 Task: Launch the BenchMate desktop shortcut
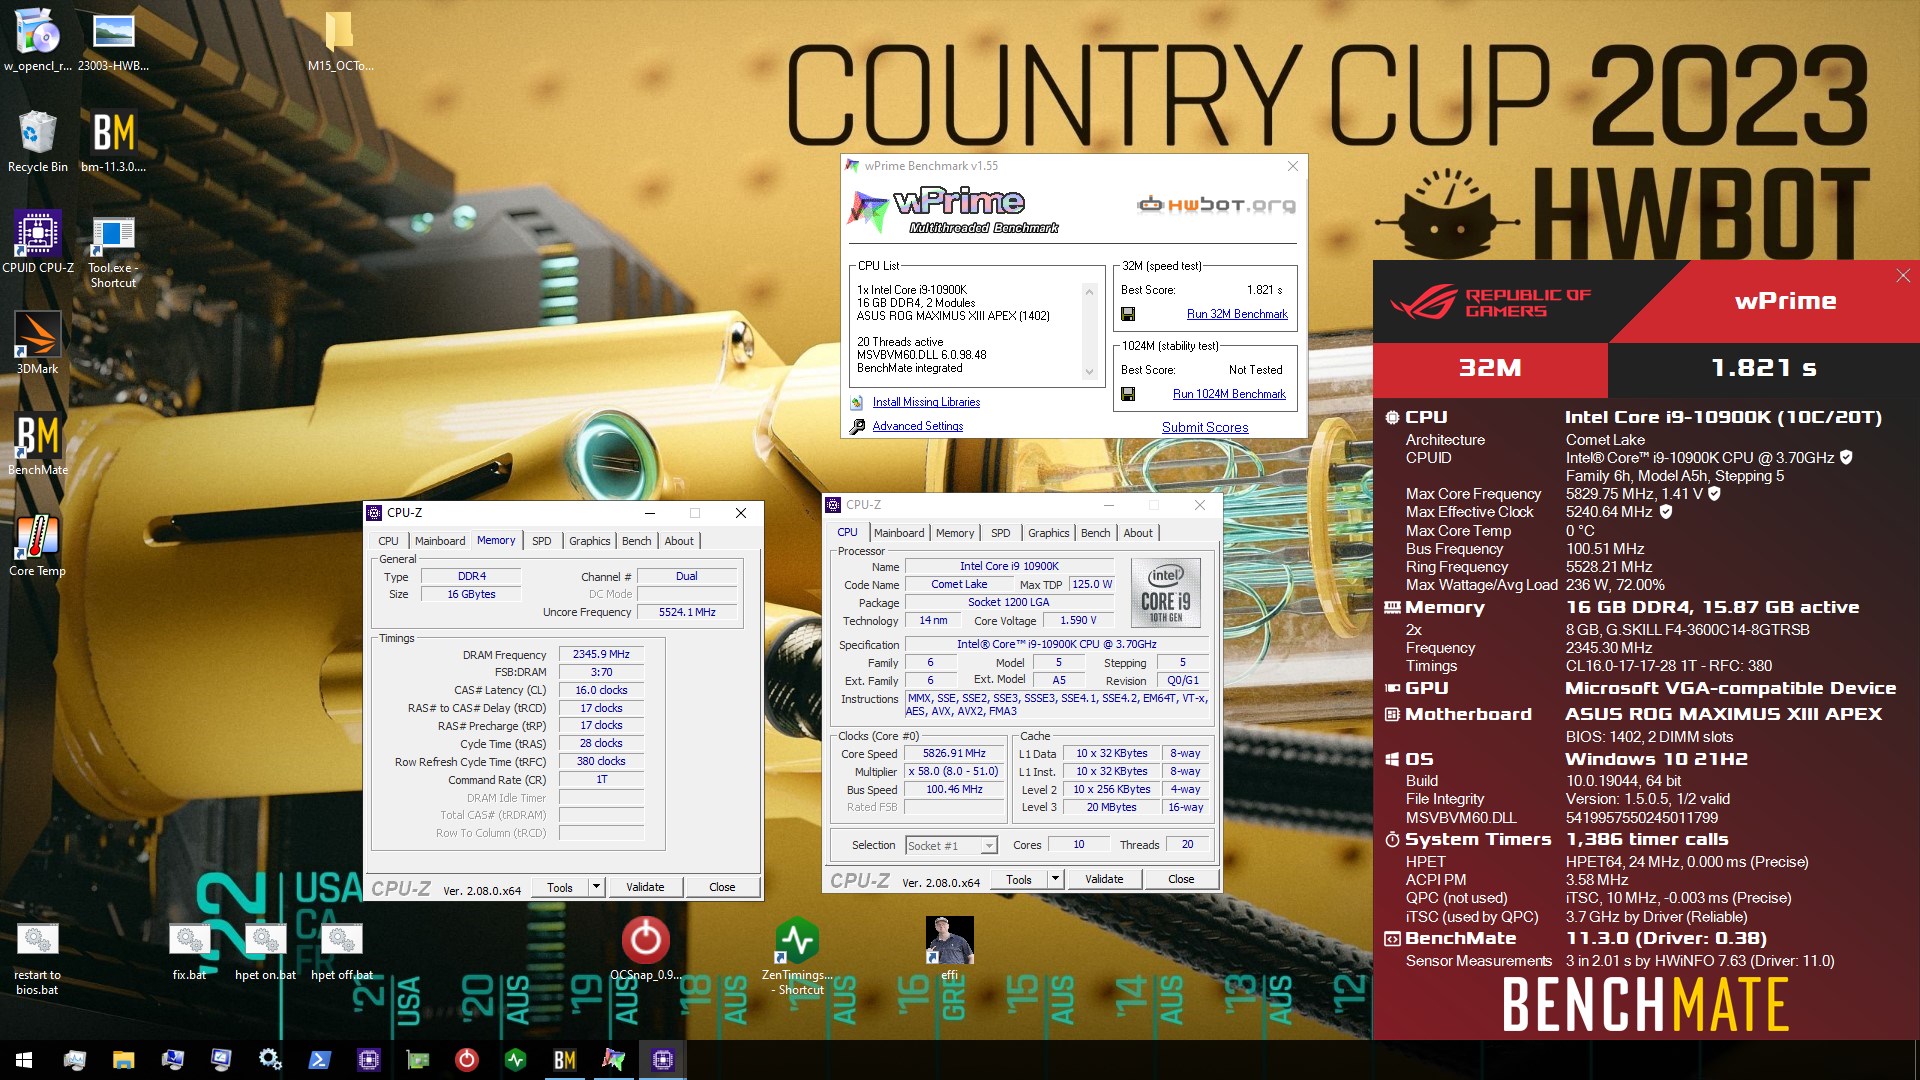coord(38,443)
